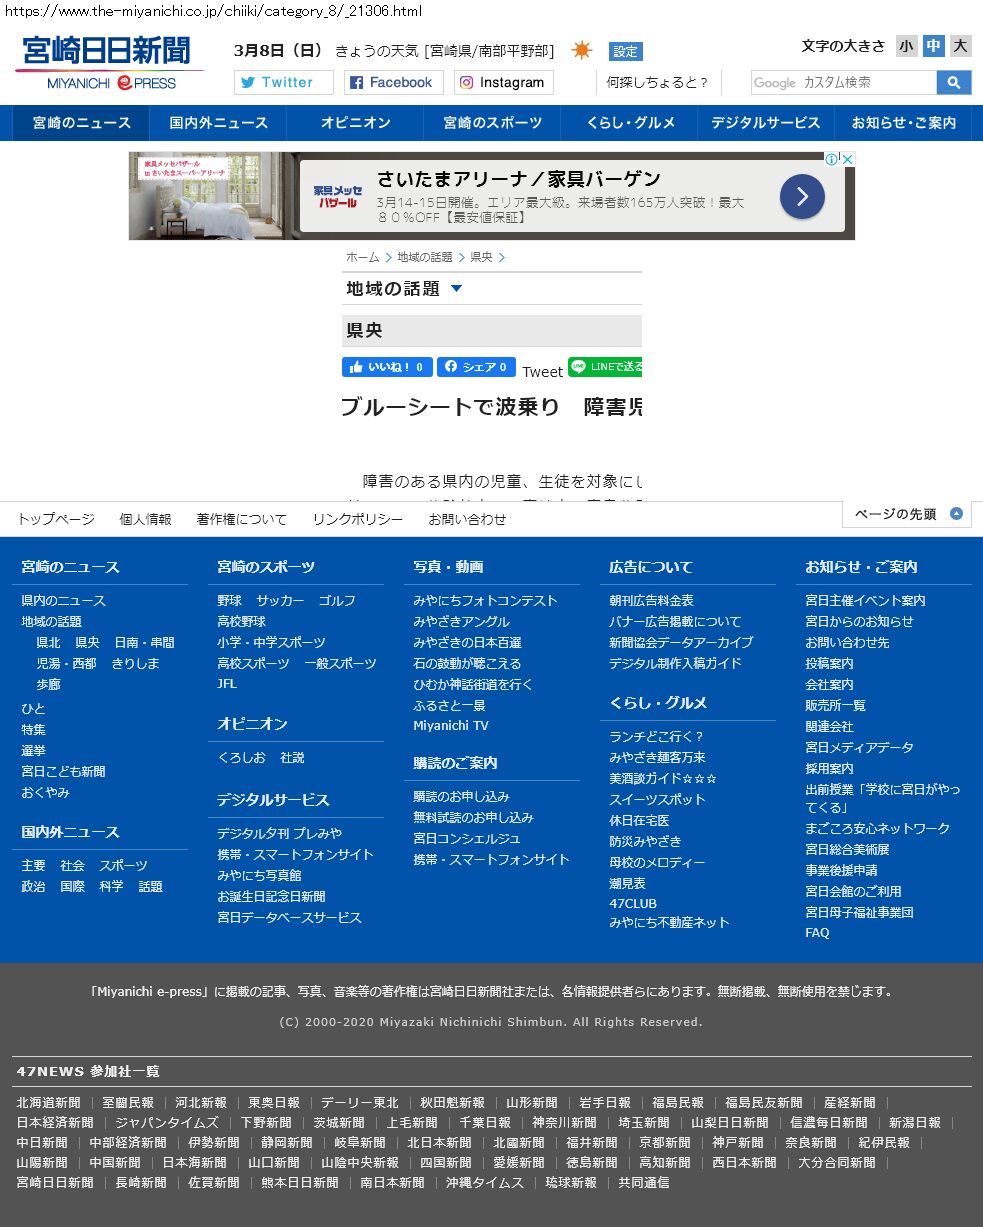Open 宮日主催イベント案内 link
The width and height of the screenshot is (983, 1227).
pos(865,600)
